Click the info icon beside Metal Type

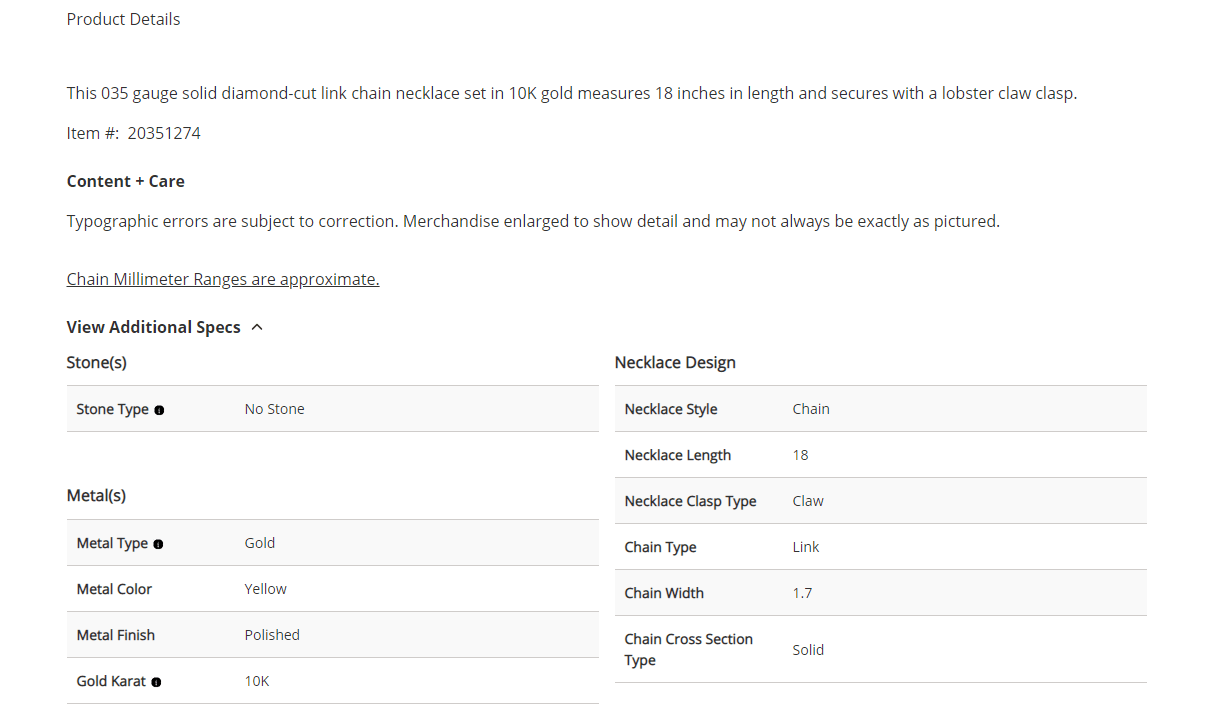pyautogui.click(x=158, y=544)
